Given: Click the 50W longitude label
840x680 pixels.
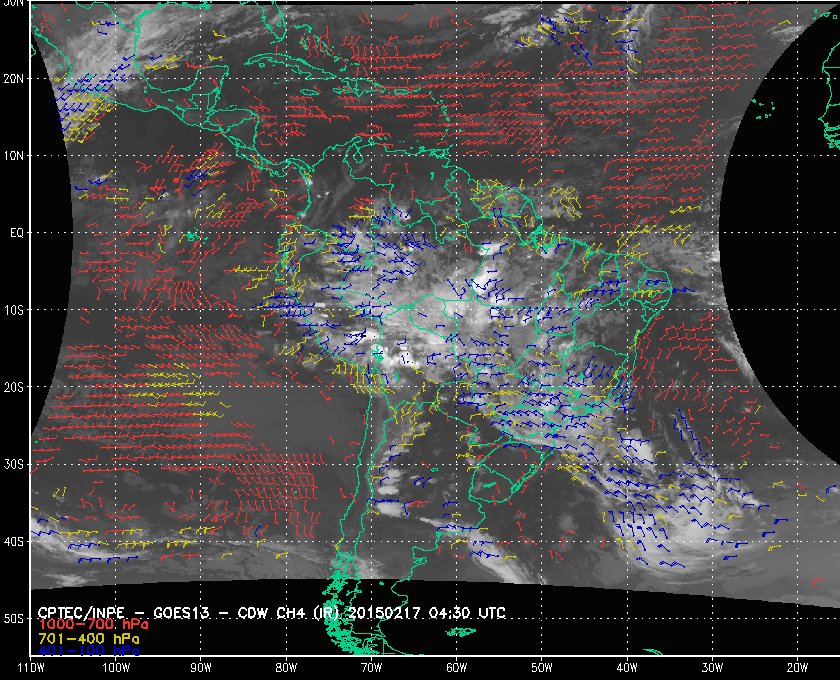Looking at the screenshot, I should pyautogui.click(x=542, y=668).
